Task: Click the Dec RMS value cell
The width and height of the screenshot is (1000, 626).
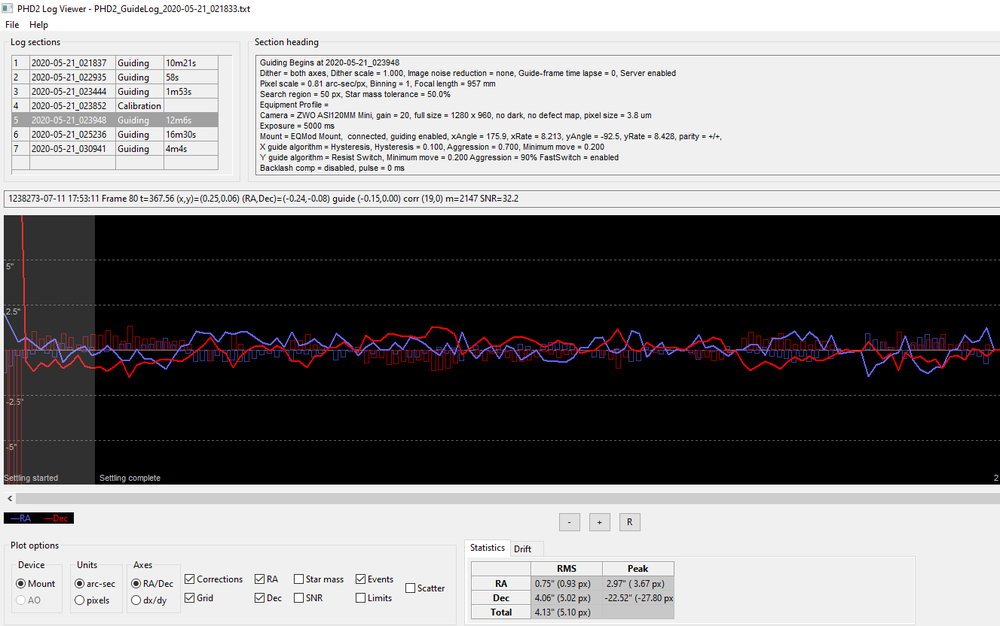Action: [566, 598]
